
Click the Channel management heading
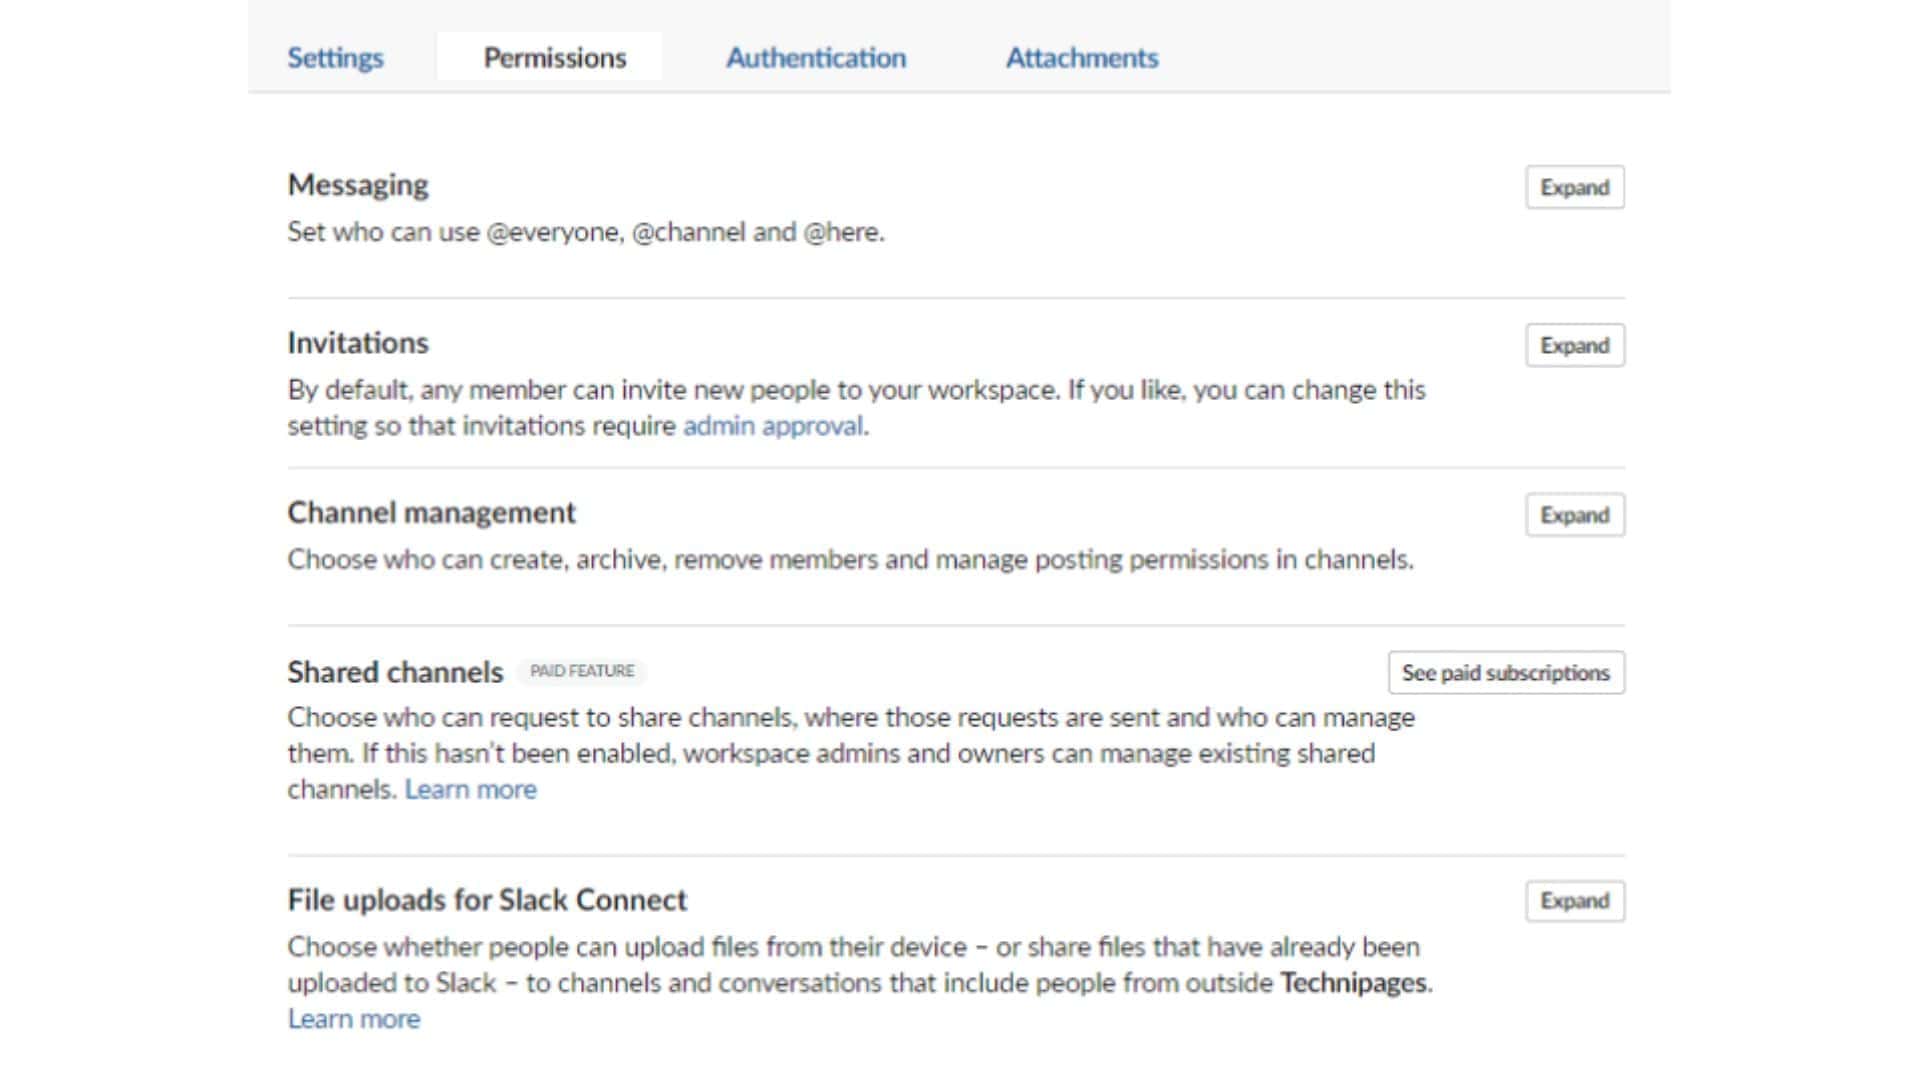[x=431, y=512]
